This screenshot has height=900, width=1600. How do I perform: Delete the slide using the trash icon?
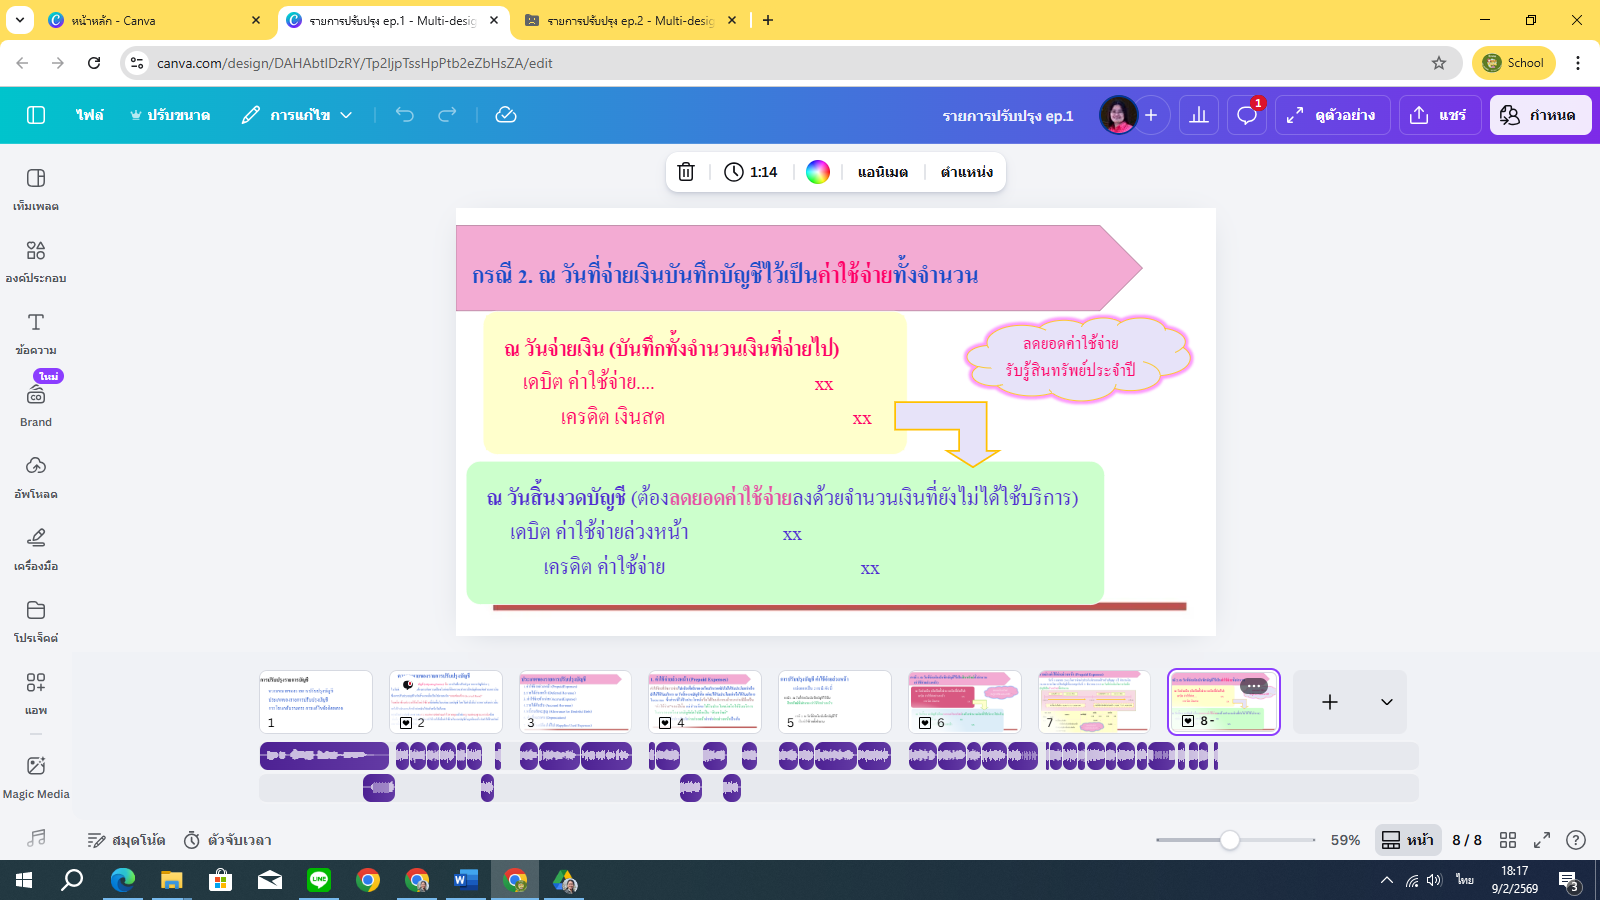coord(686,171)
